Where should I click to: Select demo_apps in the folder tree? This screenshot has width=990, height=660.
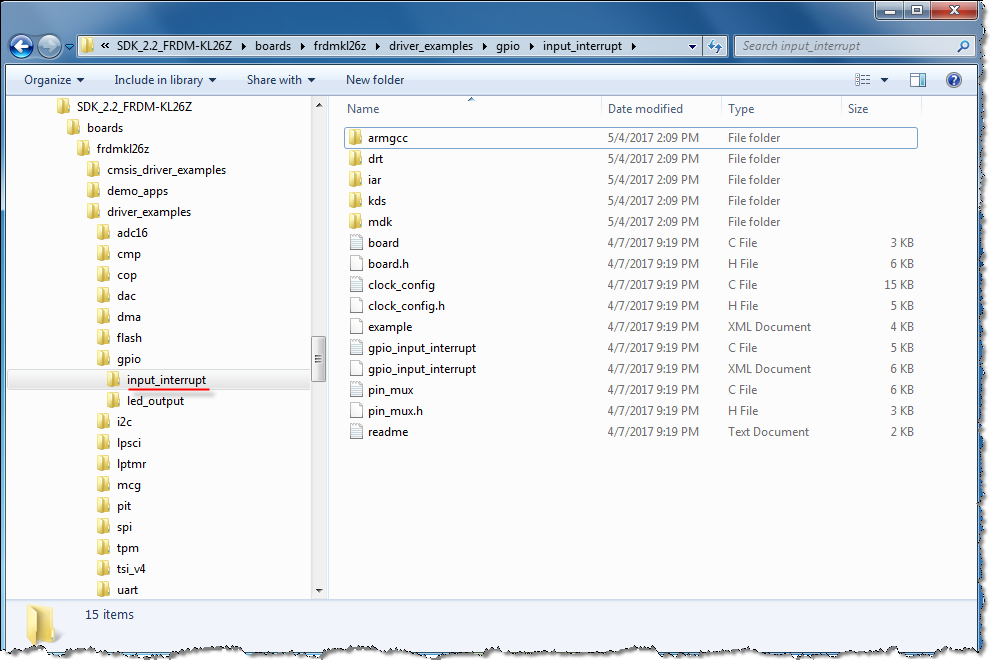click(x=137, y=191)
